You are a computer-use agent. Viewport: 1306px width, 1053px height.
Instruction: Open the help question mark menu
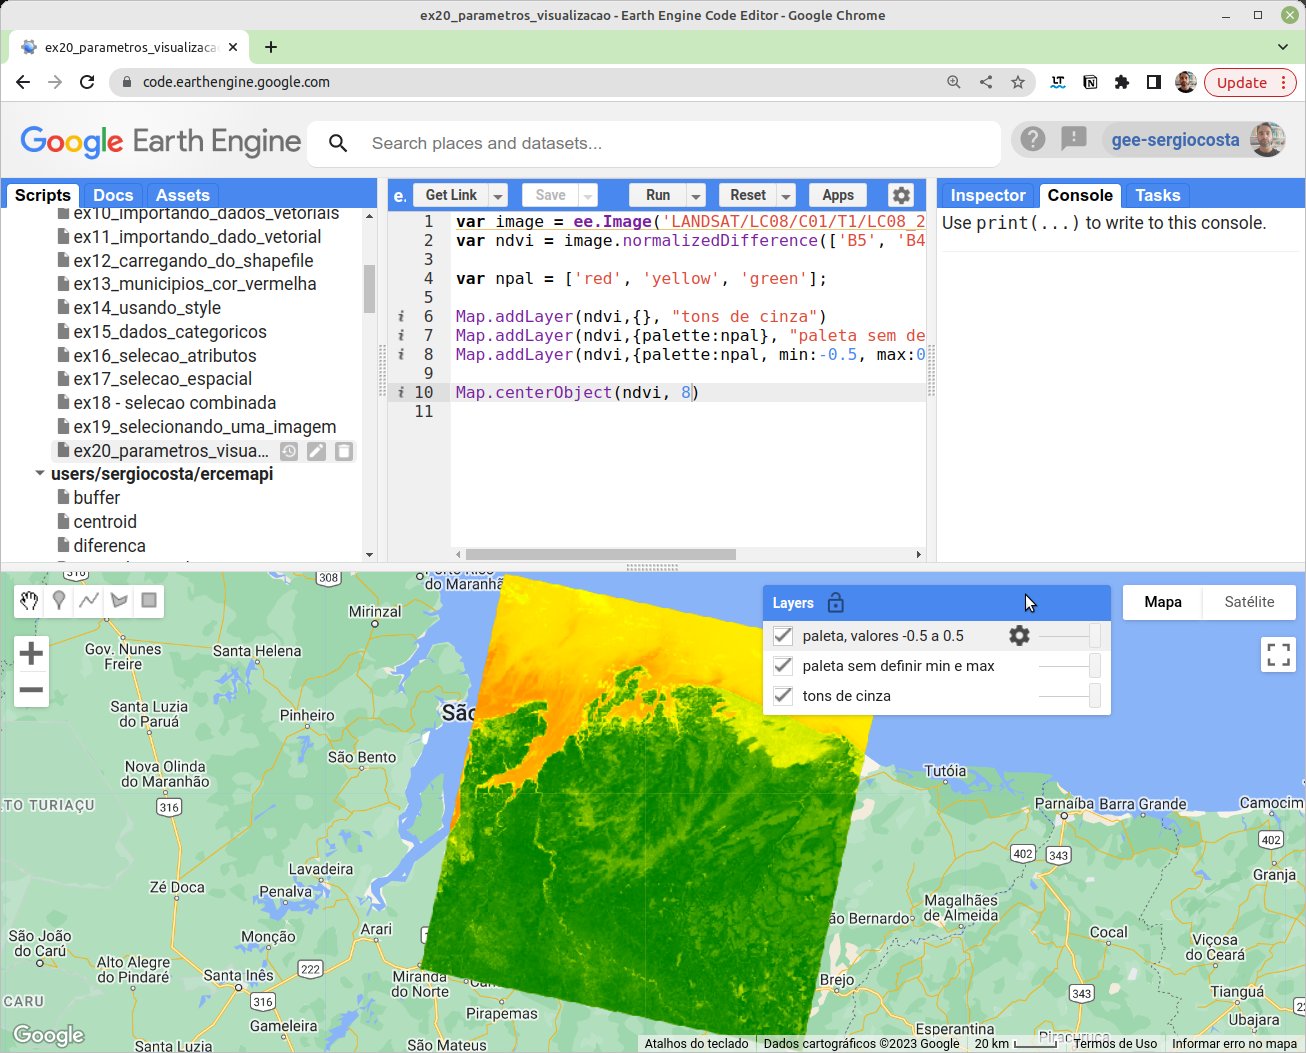point(1033,139)
